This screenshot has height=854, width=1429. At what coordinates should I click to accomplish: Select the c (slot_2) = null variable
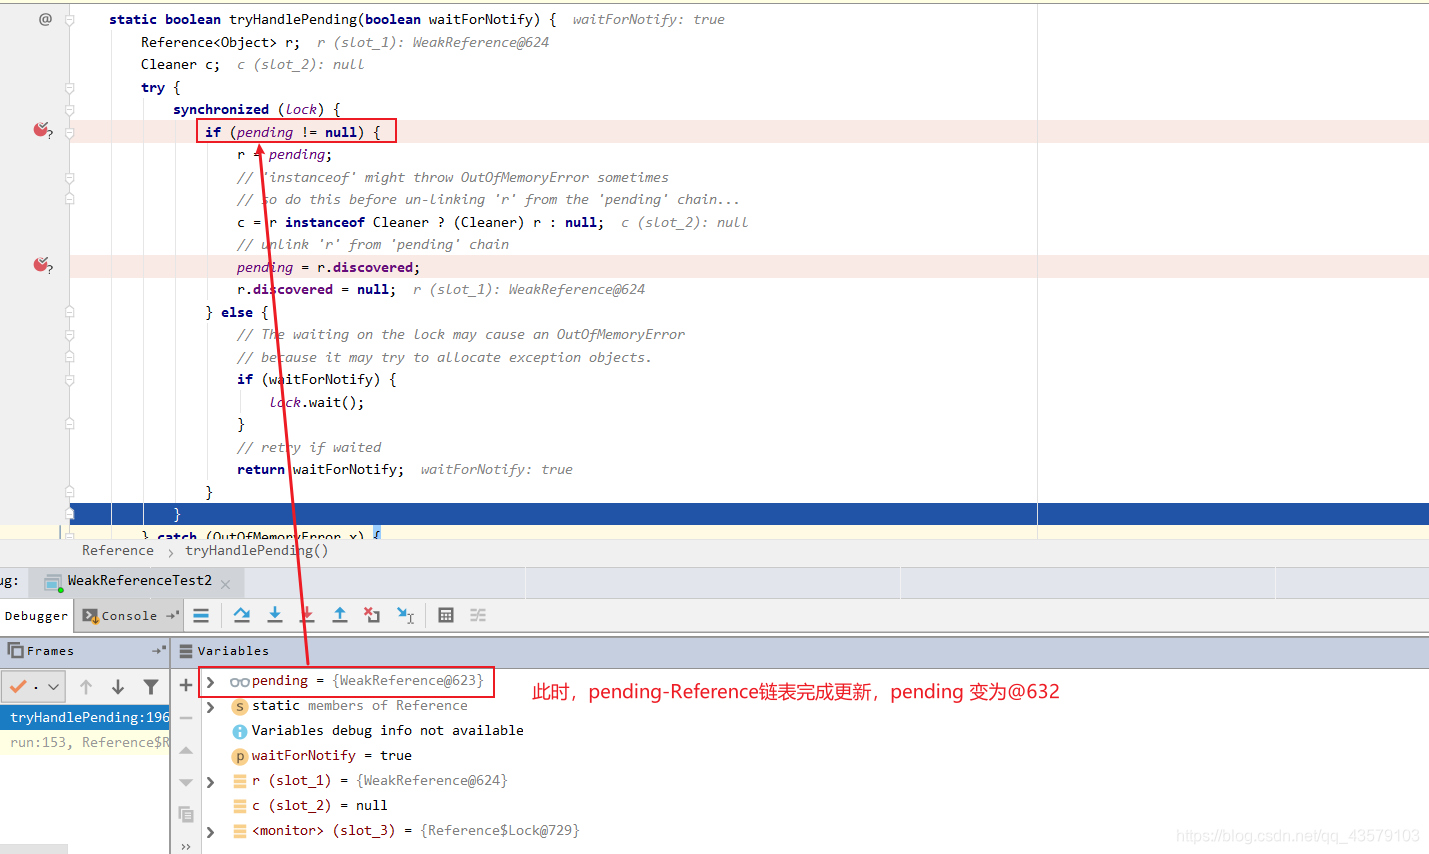(319, 806)
